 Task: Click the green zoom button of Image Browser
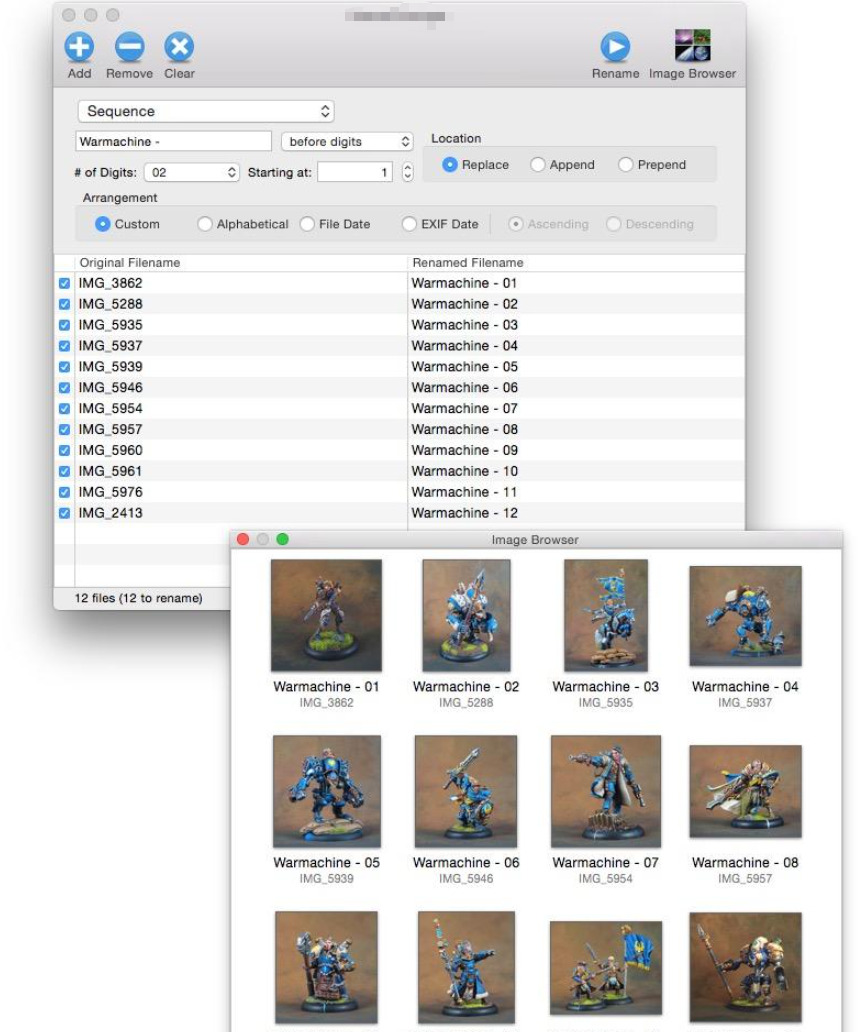pyautogui.click(x=283, y=540)
